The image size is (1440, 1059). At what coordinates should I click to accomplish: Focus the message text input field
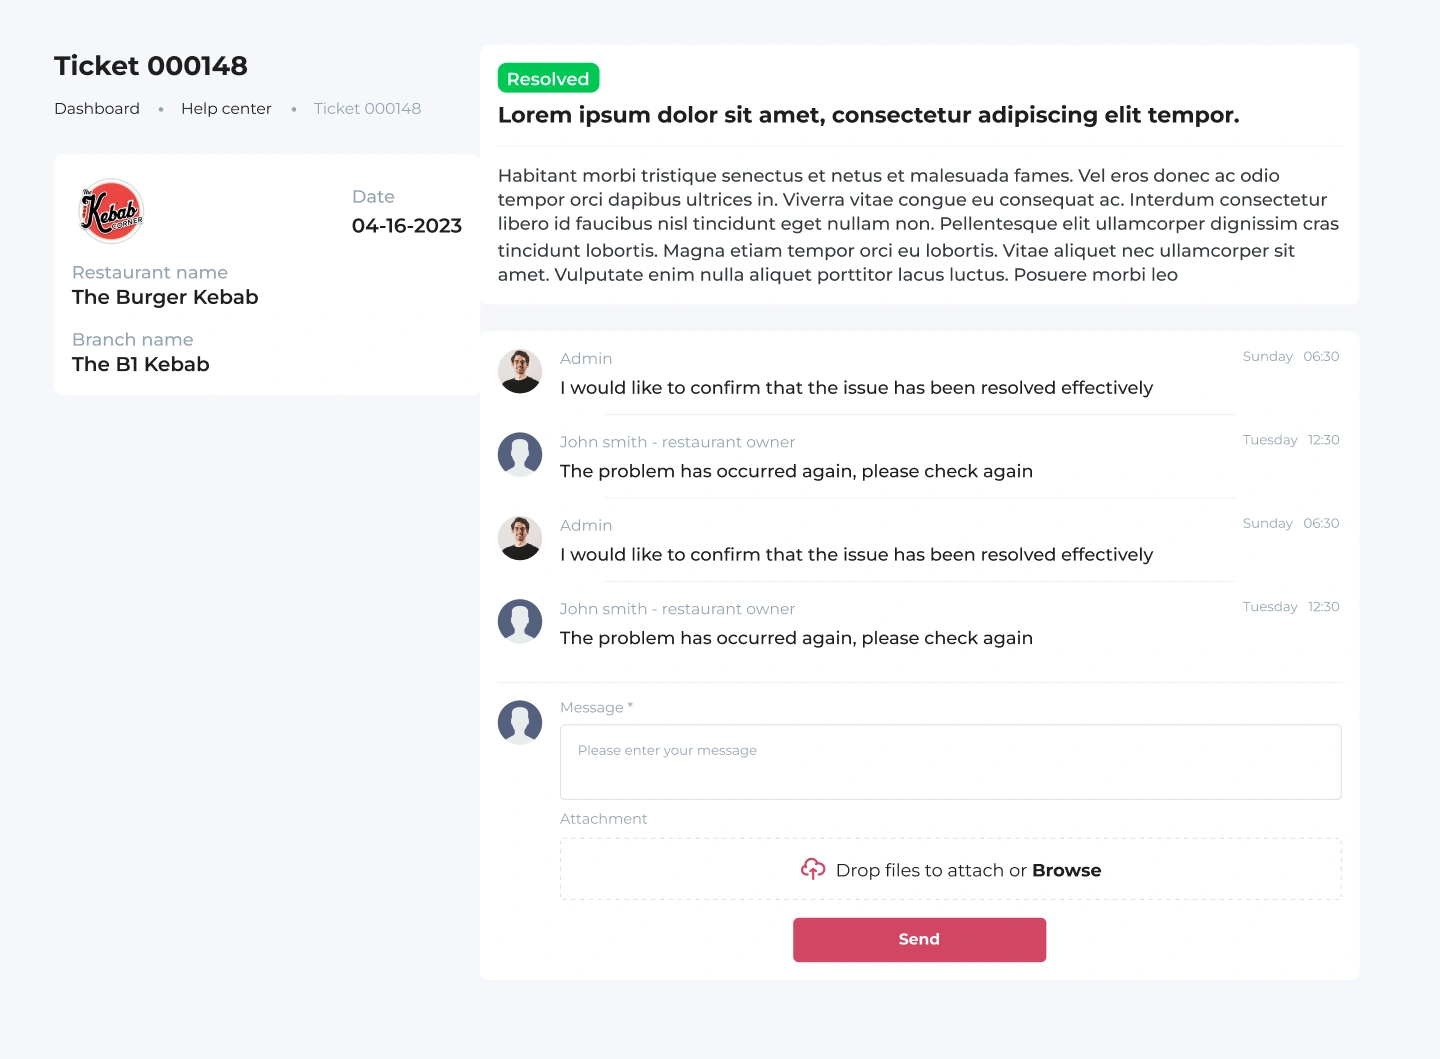(x=950, y=762)
